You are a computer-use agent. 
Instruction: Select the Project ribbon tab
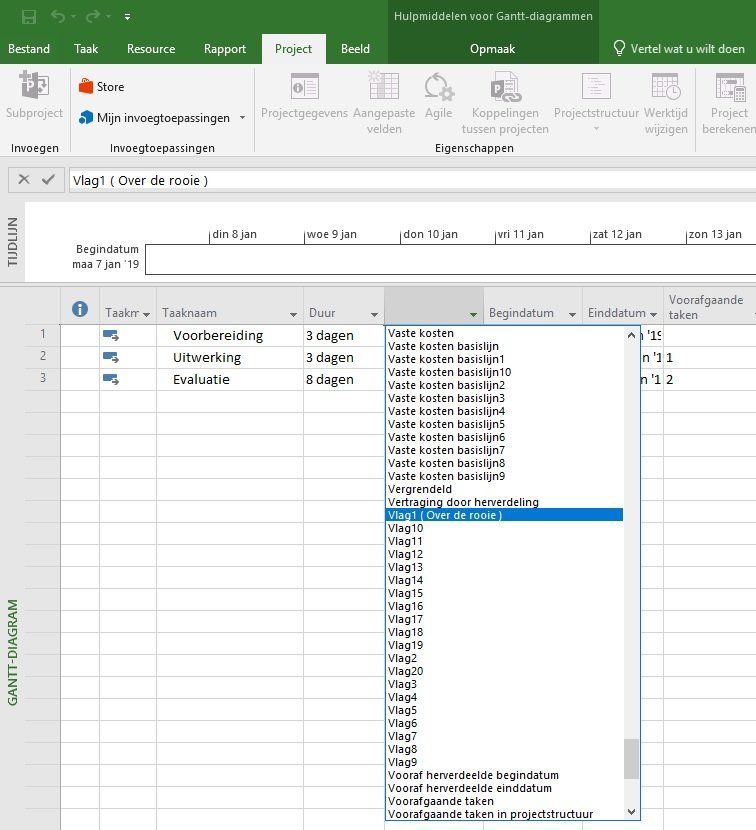click(x=293, y=49)
